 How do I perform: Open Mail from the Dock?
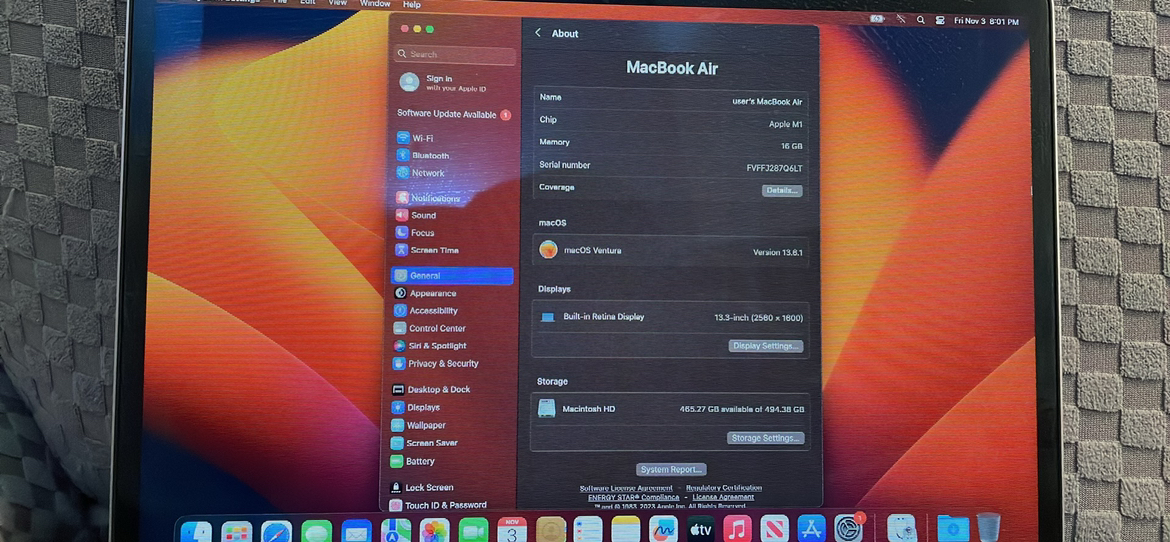click(356, 532)
